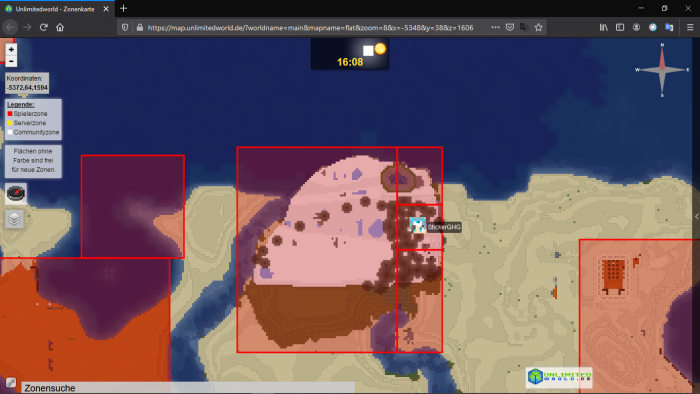Click the translate icon in the address bar
700x394 pixels.
pos(524,27)
